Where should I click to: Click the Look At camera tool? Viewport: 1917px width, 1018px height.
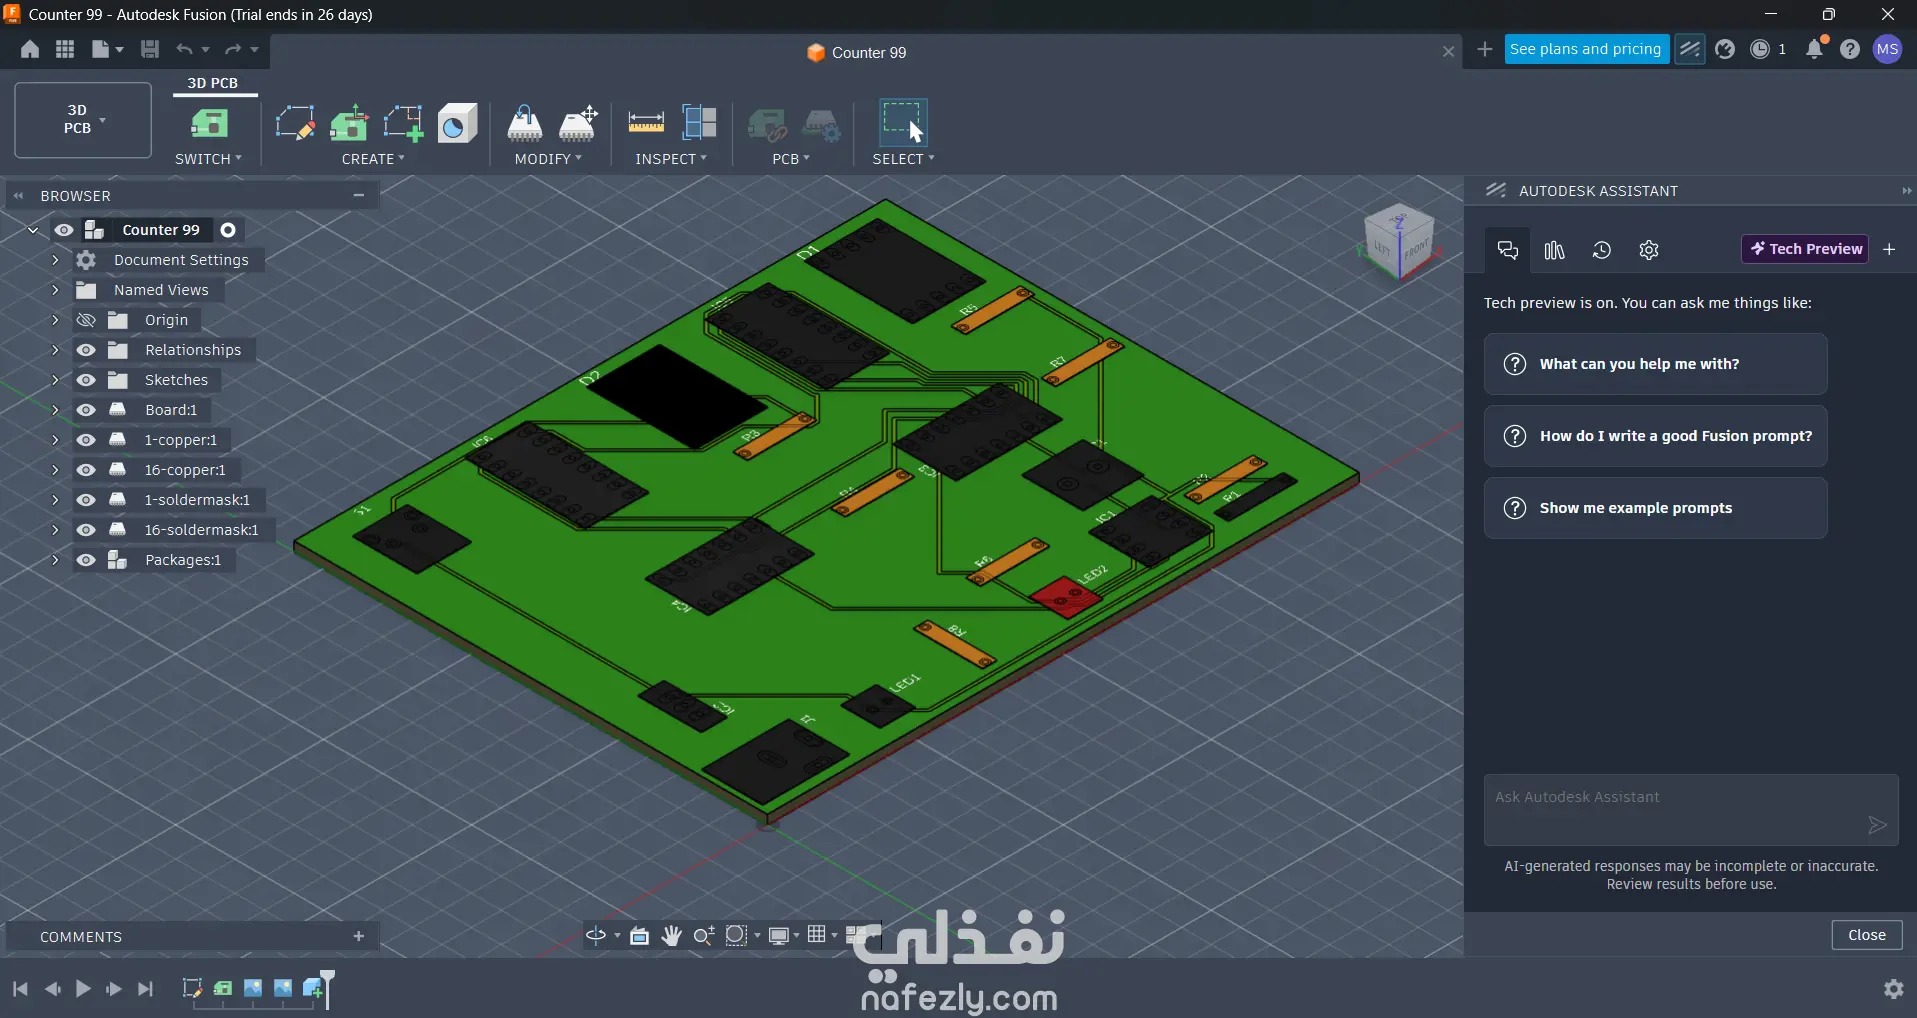[639, 935]
